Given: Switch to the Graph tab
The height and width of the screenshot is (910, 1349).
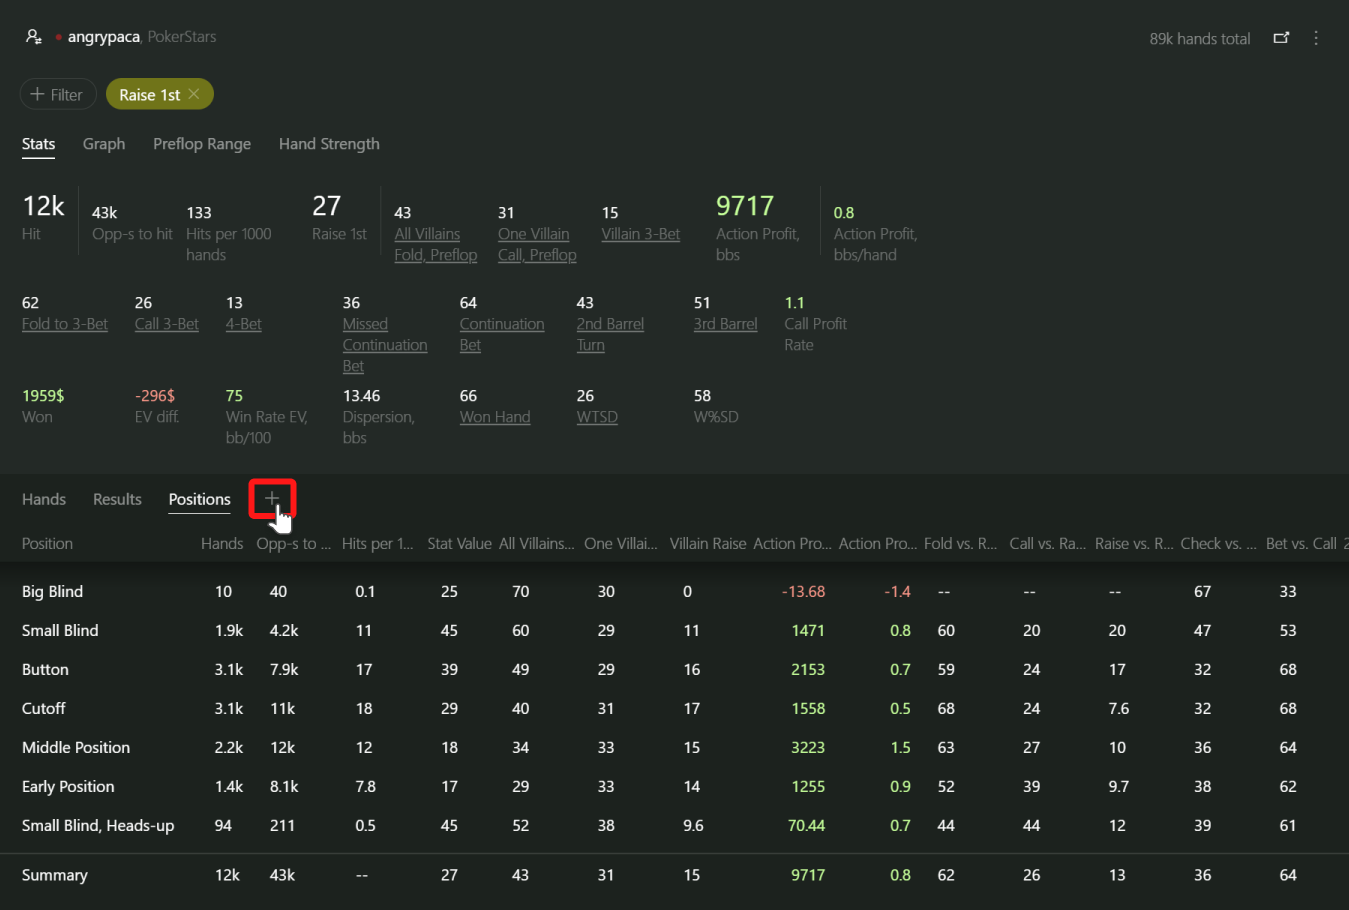Looking at the screenshot, I should click(104, 144).
